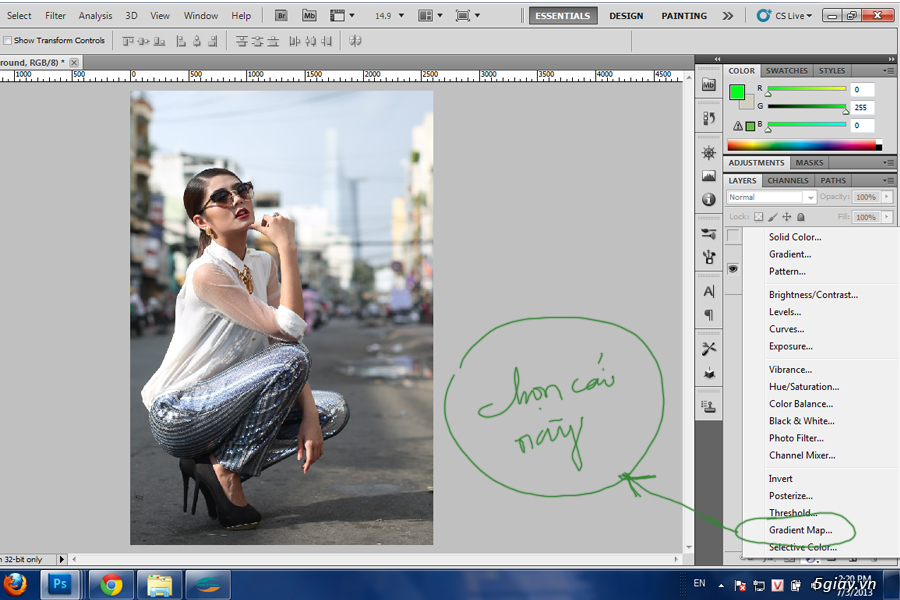Open the Paragraph panel icon
This screenshot has height=600, width=900.
tap(709, 315)
